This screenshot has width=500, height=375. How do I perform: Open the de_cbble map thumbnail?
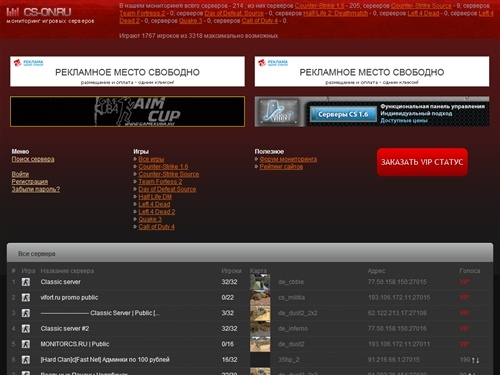(260, 282)
